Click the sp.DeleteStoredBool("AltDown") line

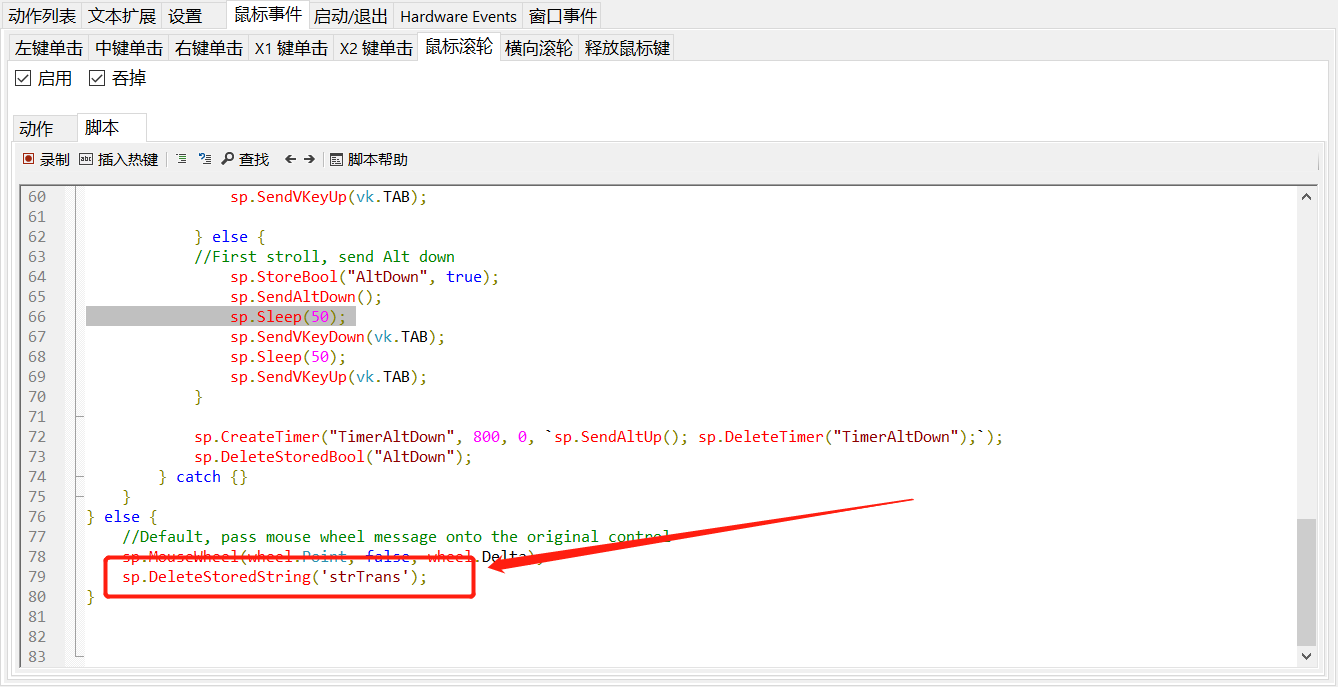point(333,457)
